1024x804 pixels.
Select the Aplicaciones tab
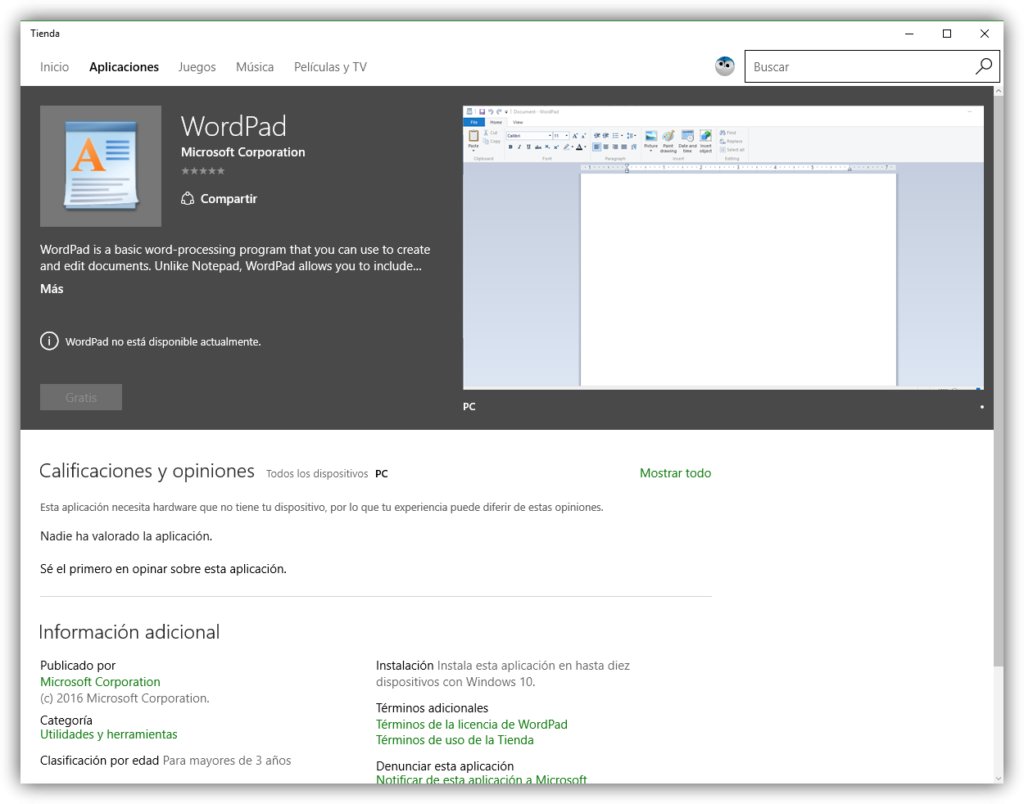click(x=124, y=67)
